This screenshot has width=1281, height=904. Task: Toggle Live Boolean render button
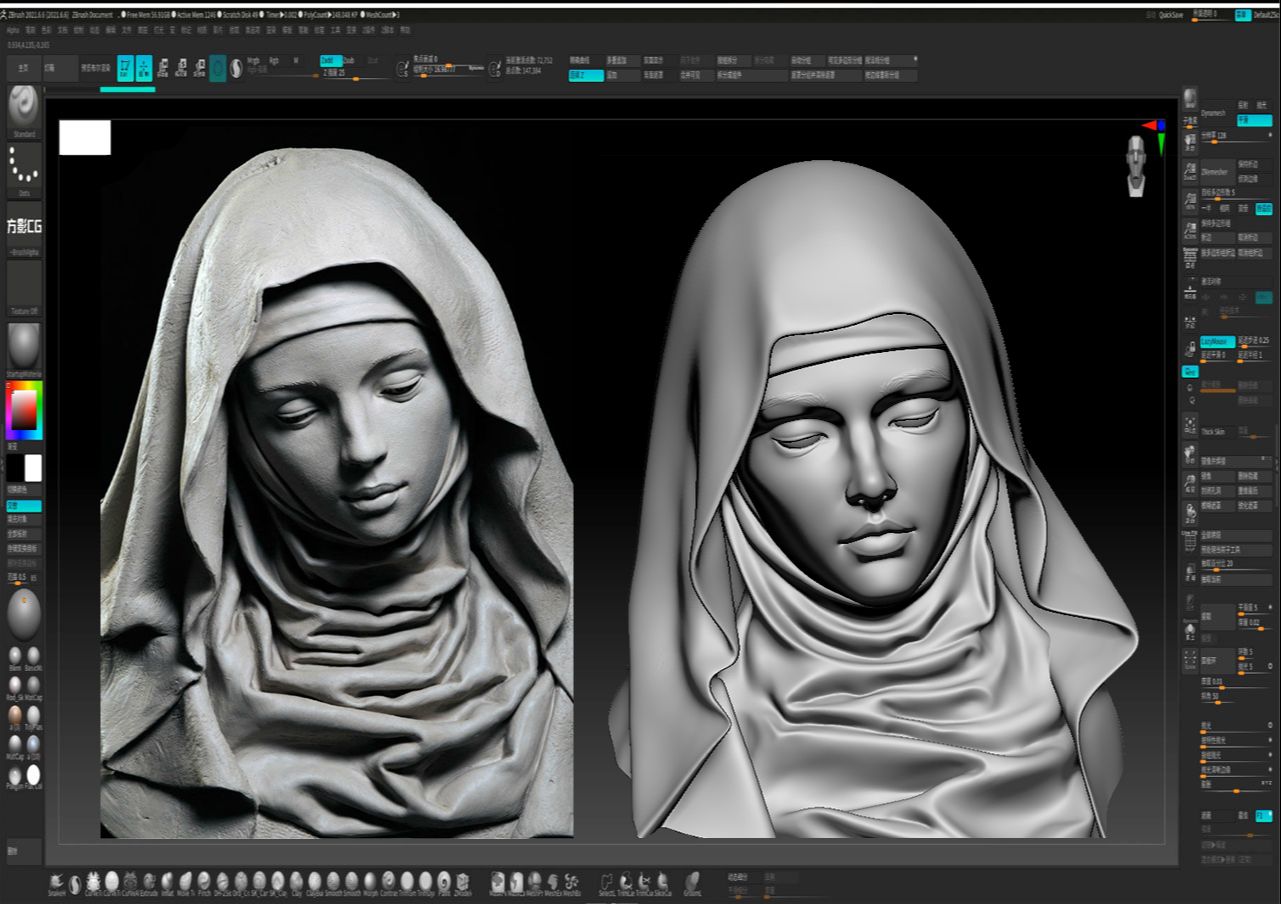(95, 68)
